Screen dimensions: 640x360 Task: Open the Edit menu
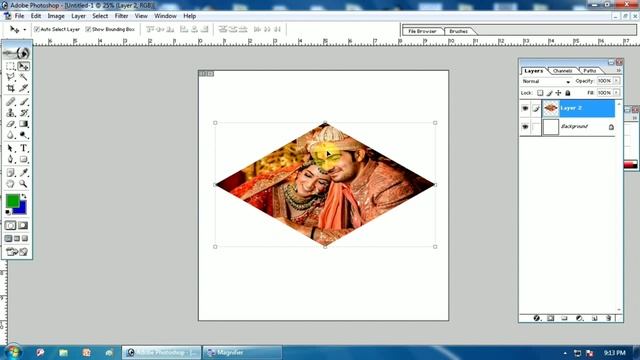tap(36, 16)
